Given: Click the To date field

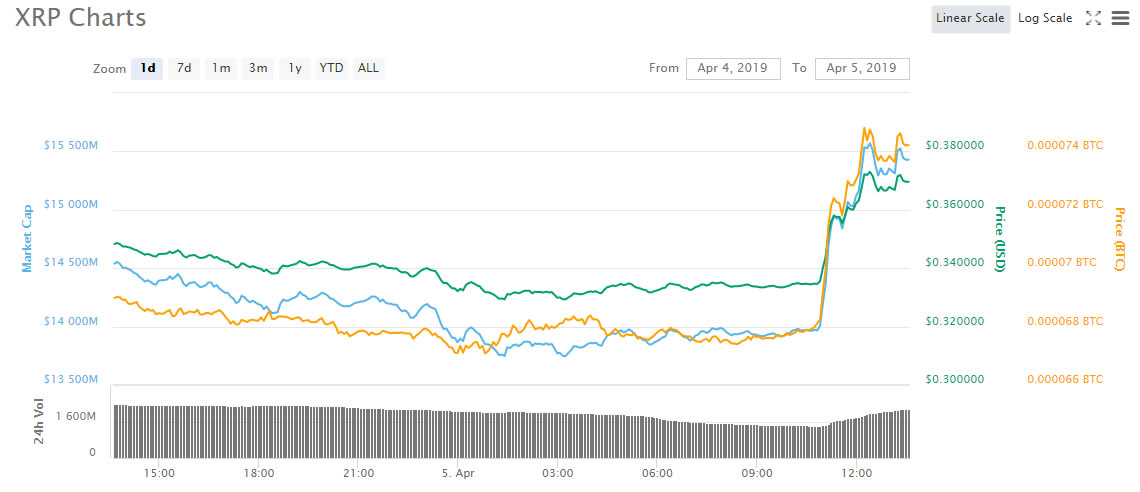Looking at the screenshot, I should (x=862, y=68).
